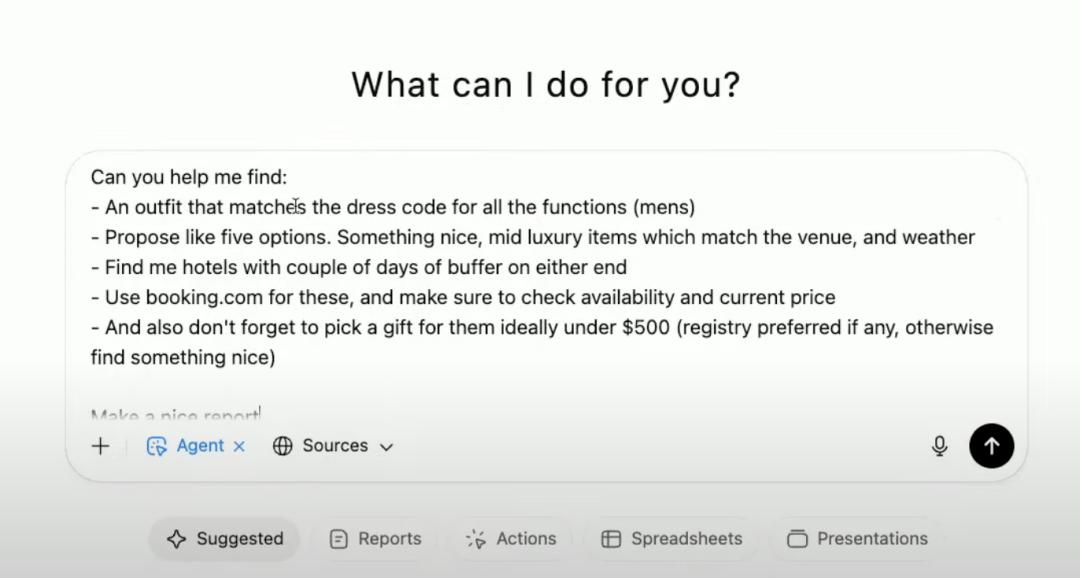This screenshot has height=578, width=1080.
Task: Click the Presentations slide icon
Action: pos(797,539)
